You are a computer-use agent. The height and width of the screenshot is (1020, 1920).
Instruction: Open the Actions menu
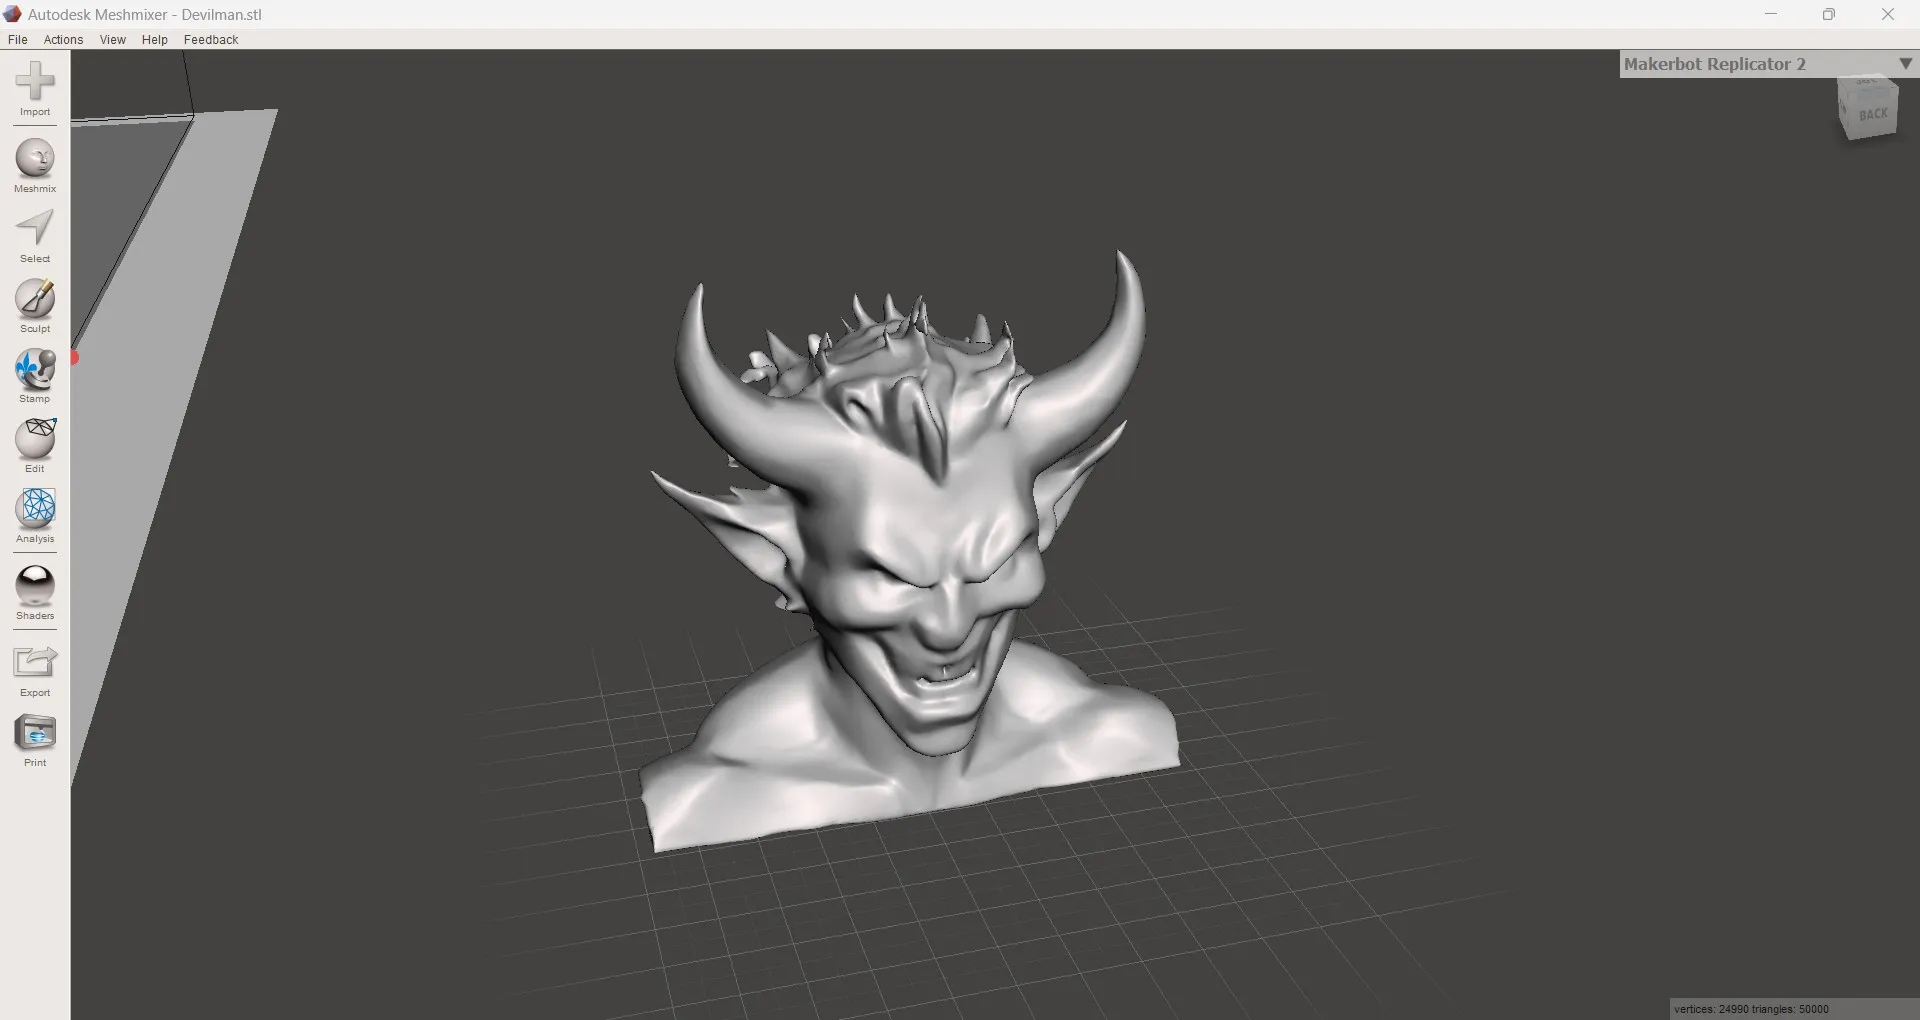coord(63,40)
